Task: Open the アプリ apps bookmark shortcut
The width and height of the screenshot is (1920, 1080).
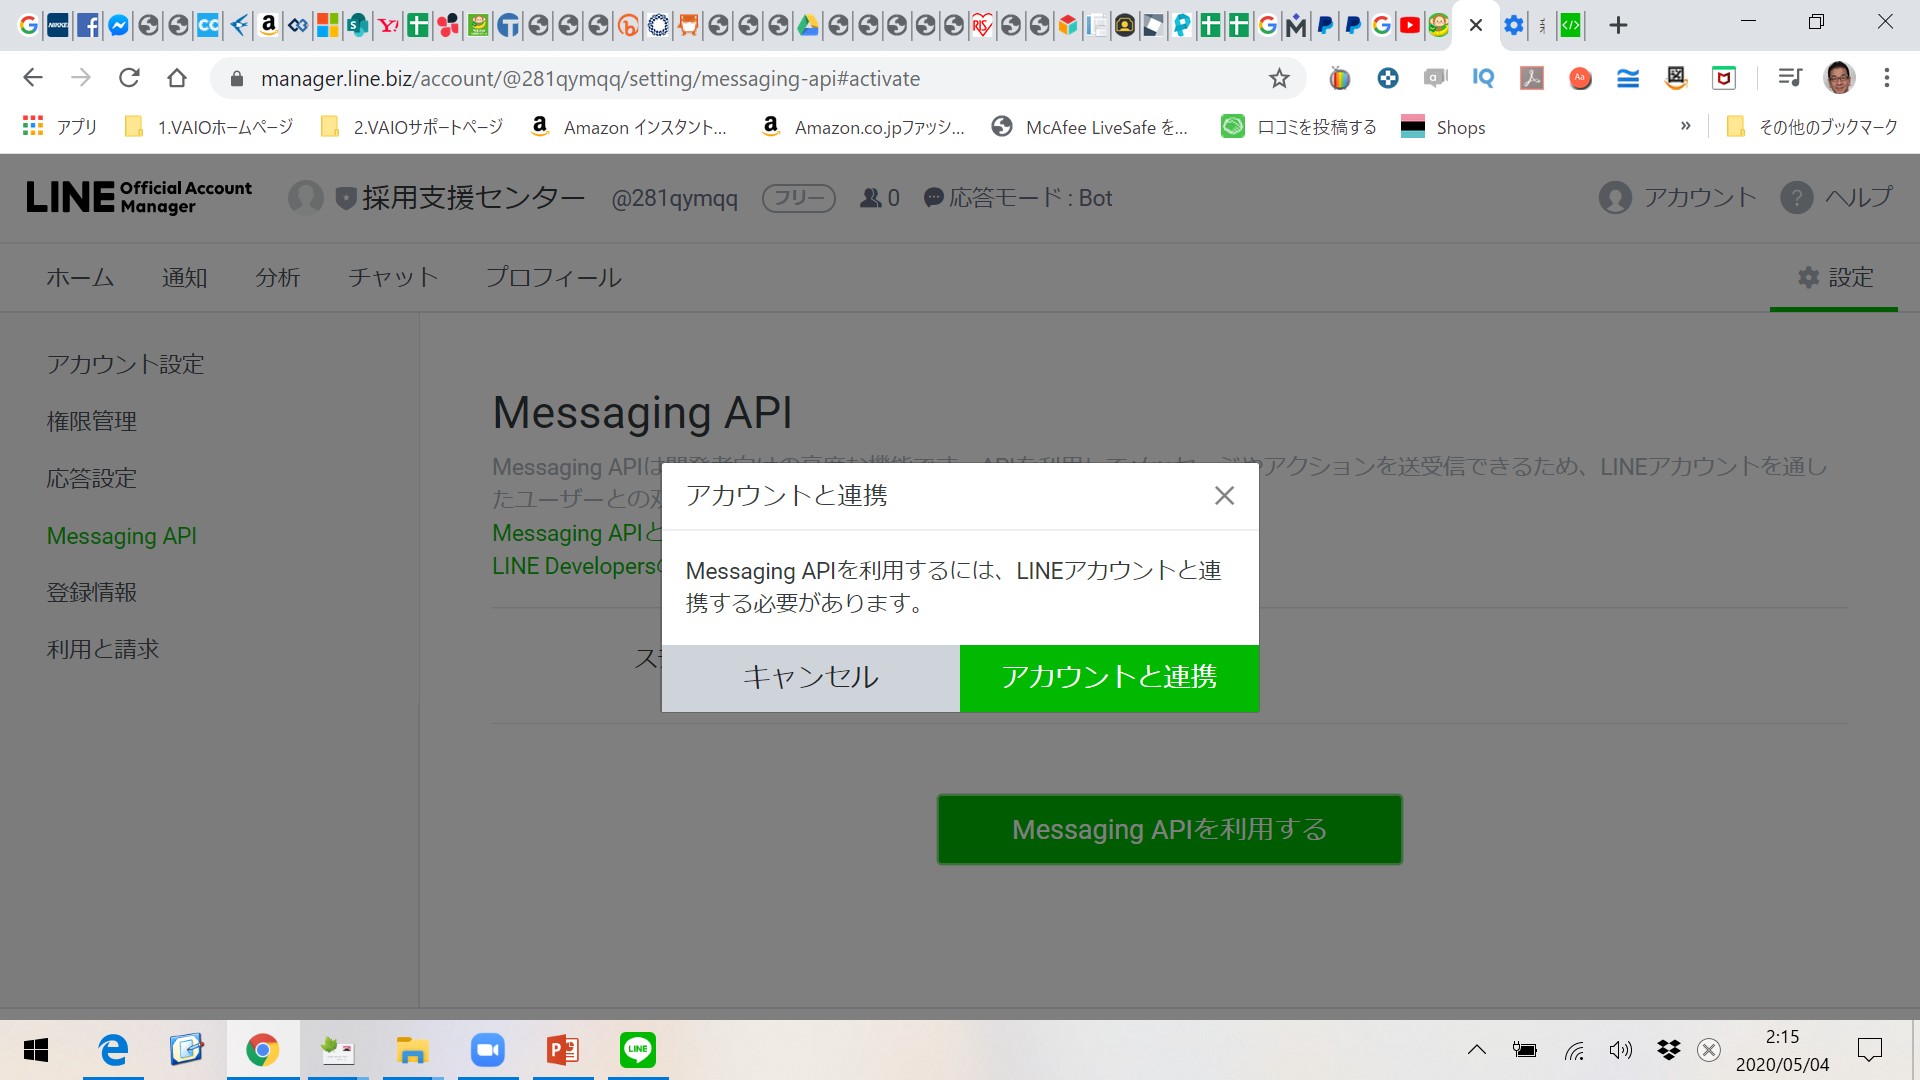Action: click(x=60, y=127)
